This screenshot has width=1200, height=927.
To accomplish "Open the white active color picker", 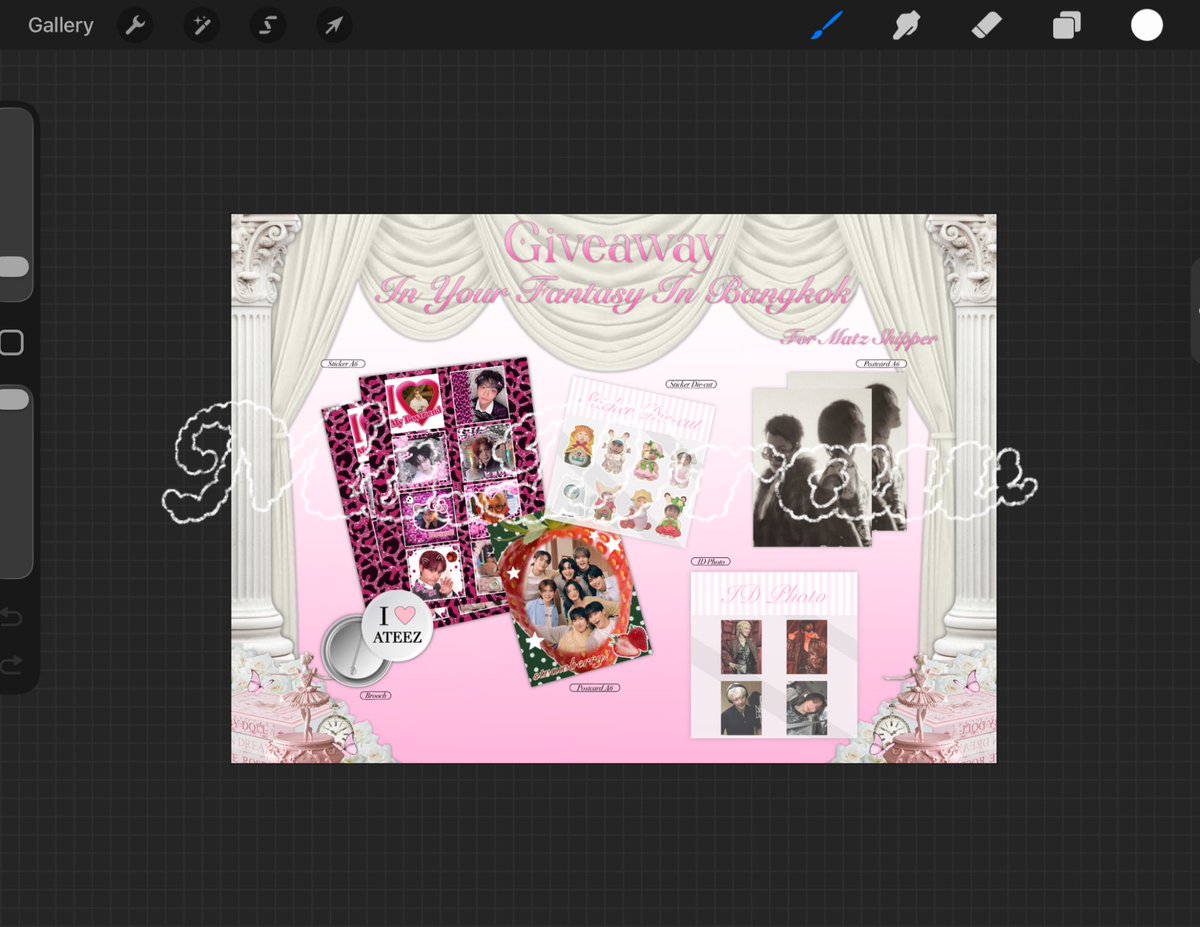I will click(1147, 25).
